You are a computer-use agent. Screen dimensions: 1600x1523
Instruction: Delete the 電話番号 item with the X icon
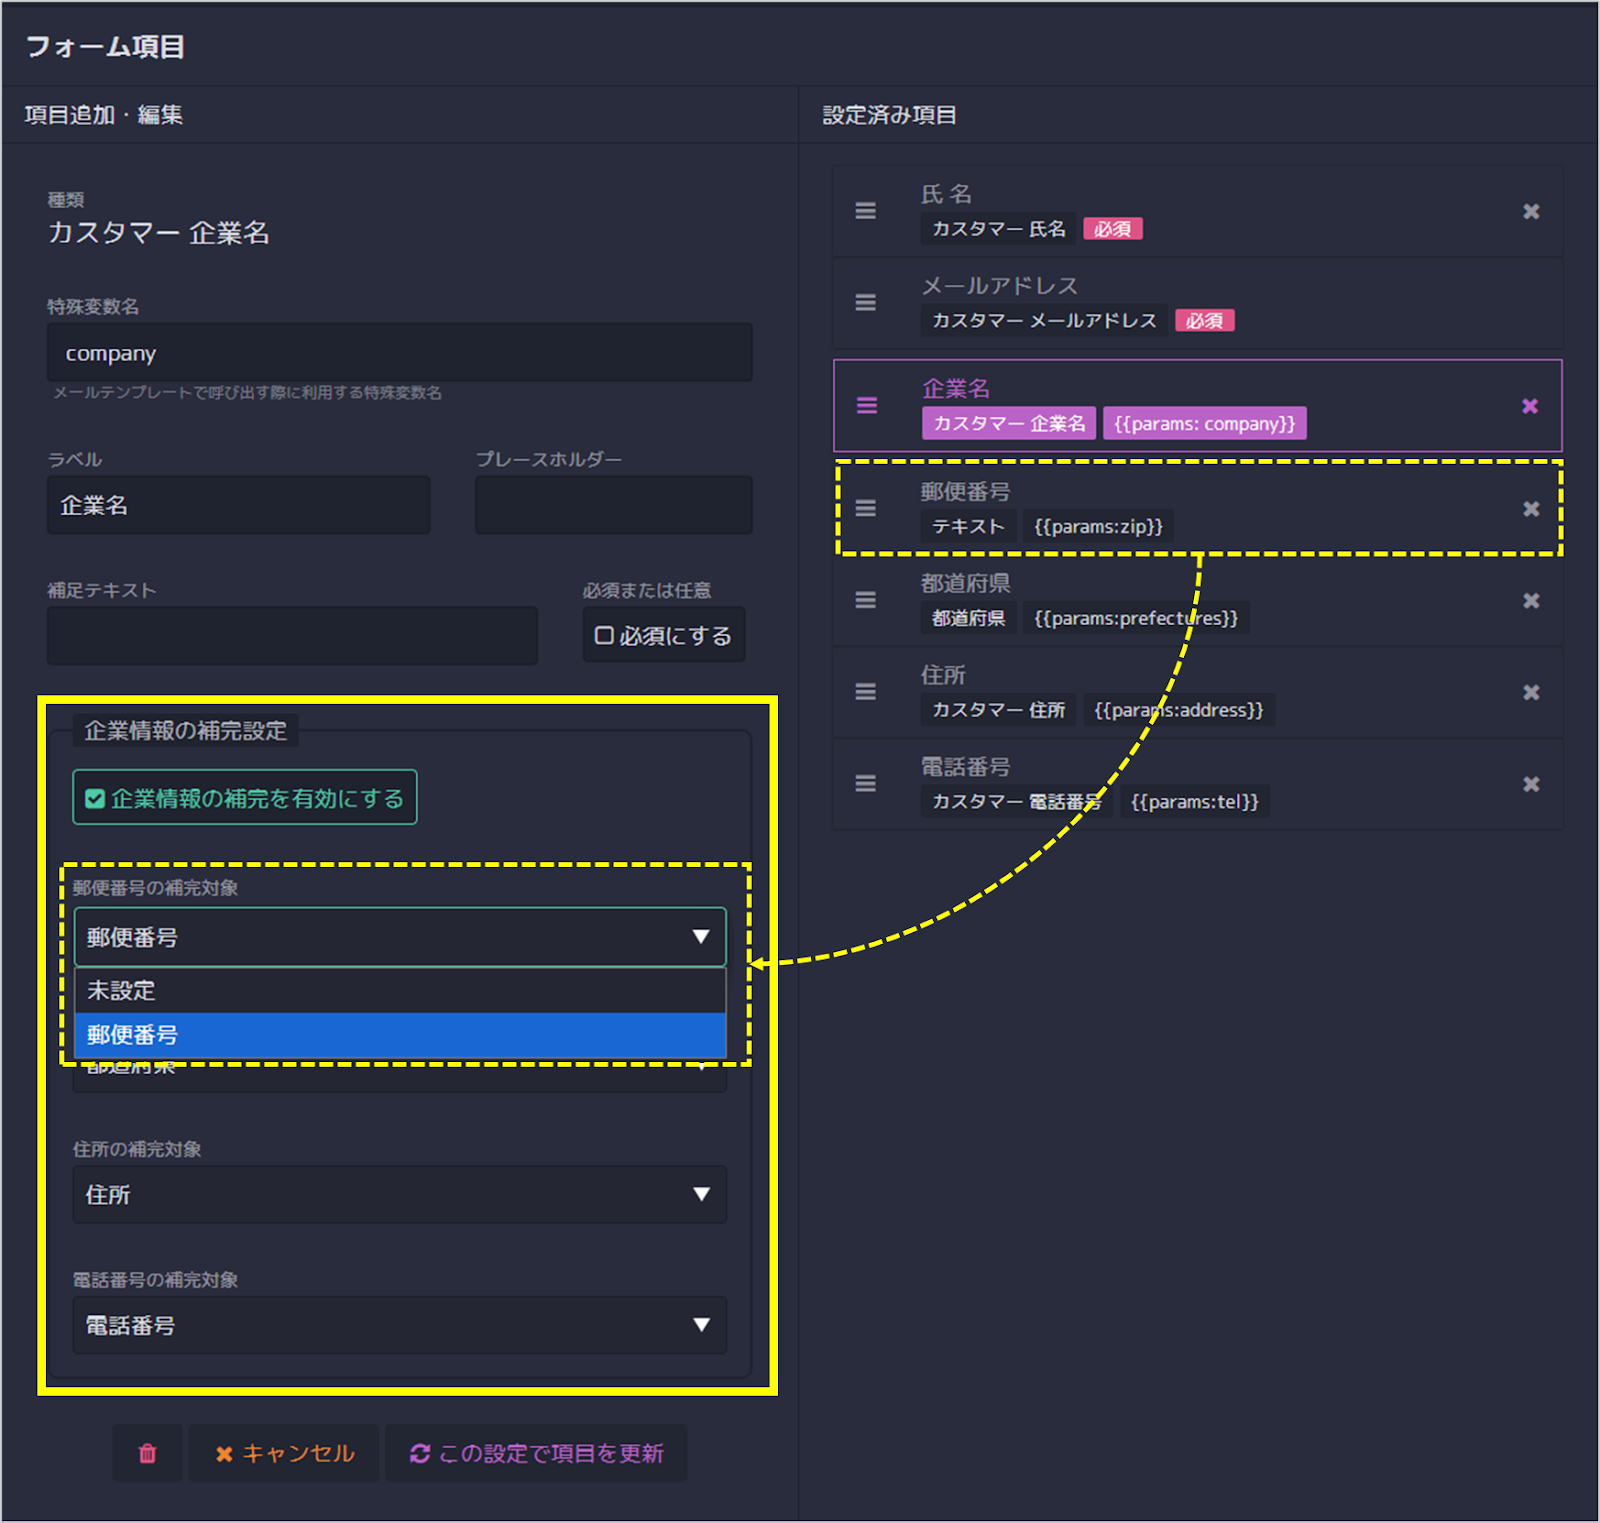(1531, 784)
